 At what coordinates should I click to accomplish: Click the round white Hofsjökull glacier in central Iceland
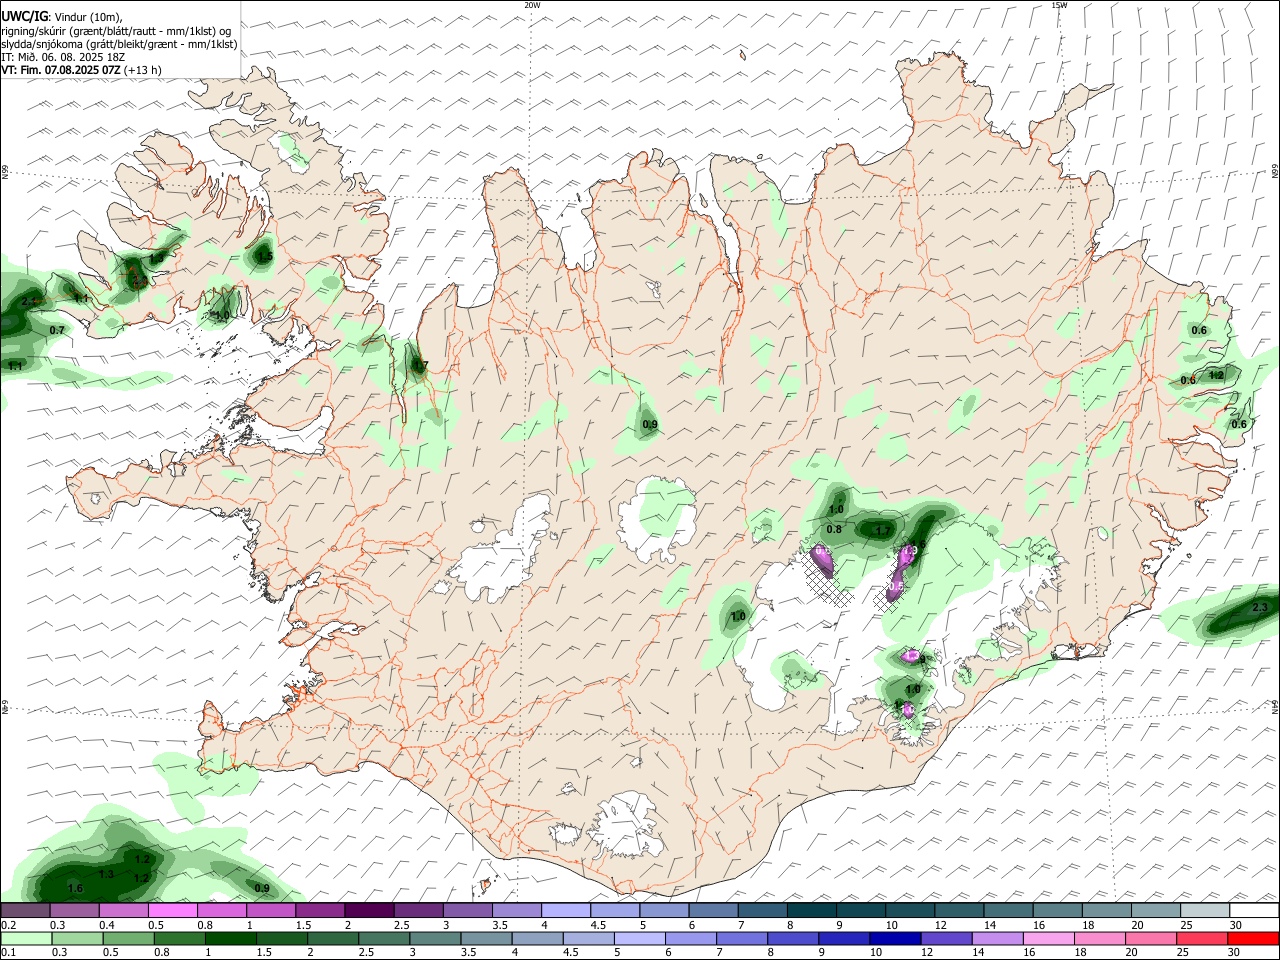[x=656, y=519]
